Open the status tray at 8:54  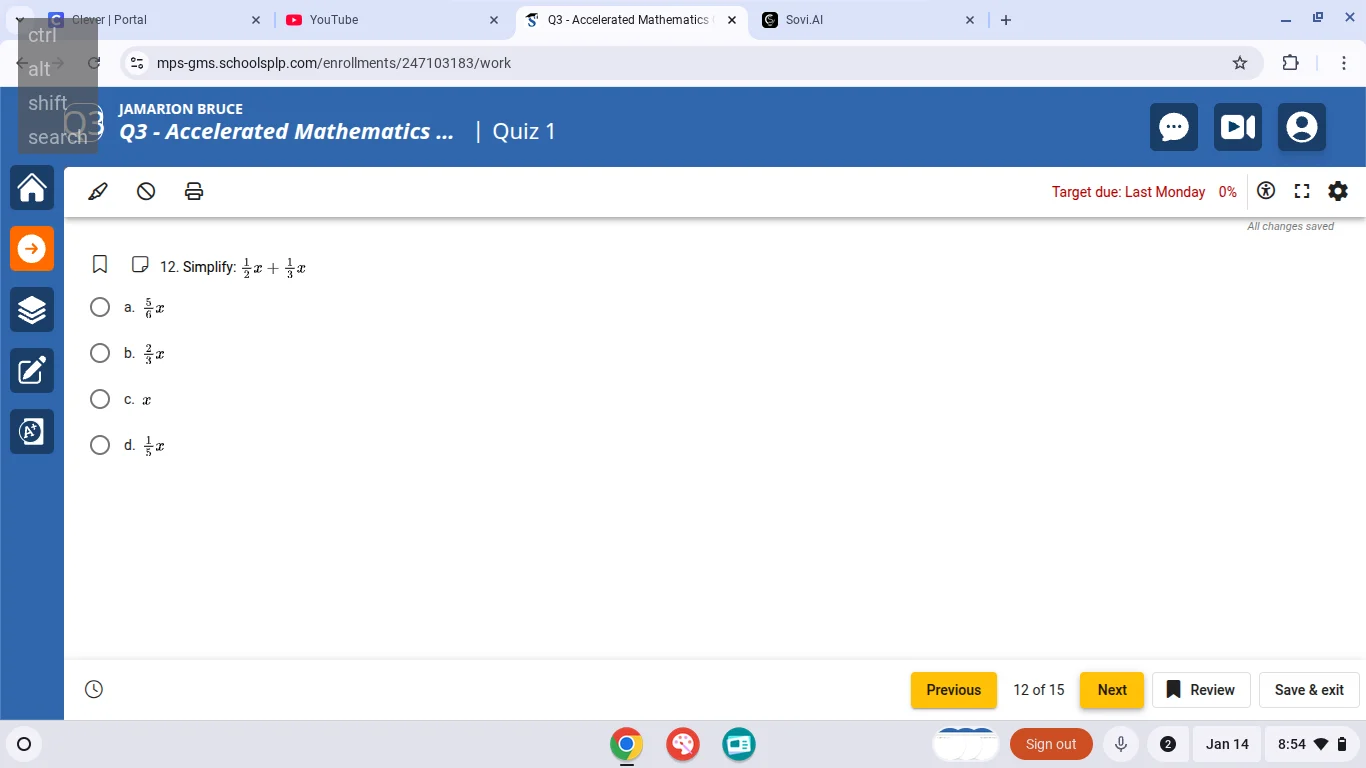coord(1312,744)
